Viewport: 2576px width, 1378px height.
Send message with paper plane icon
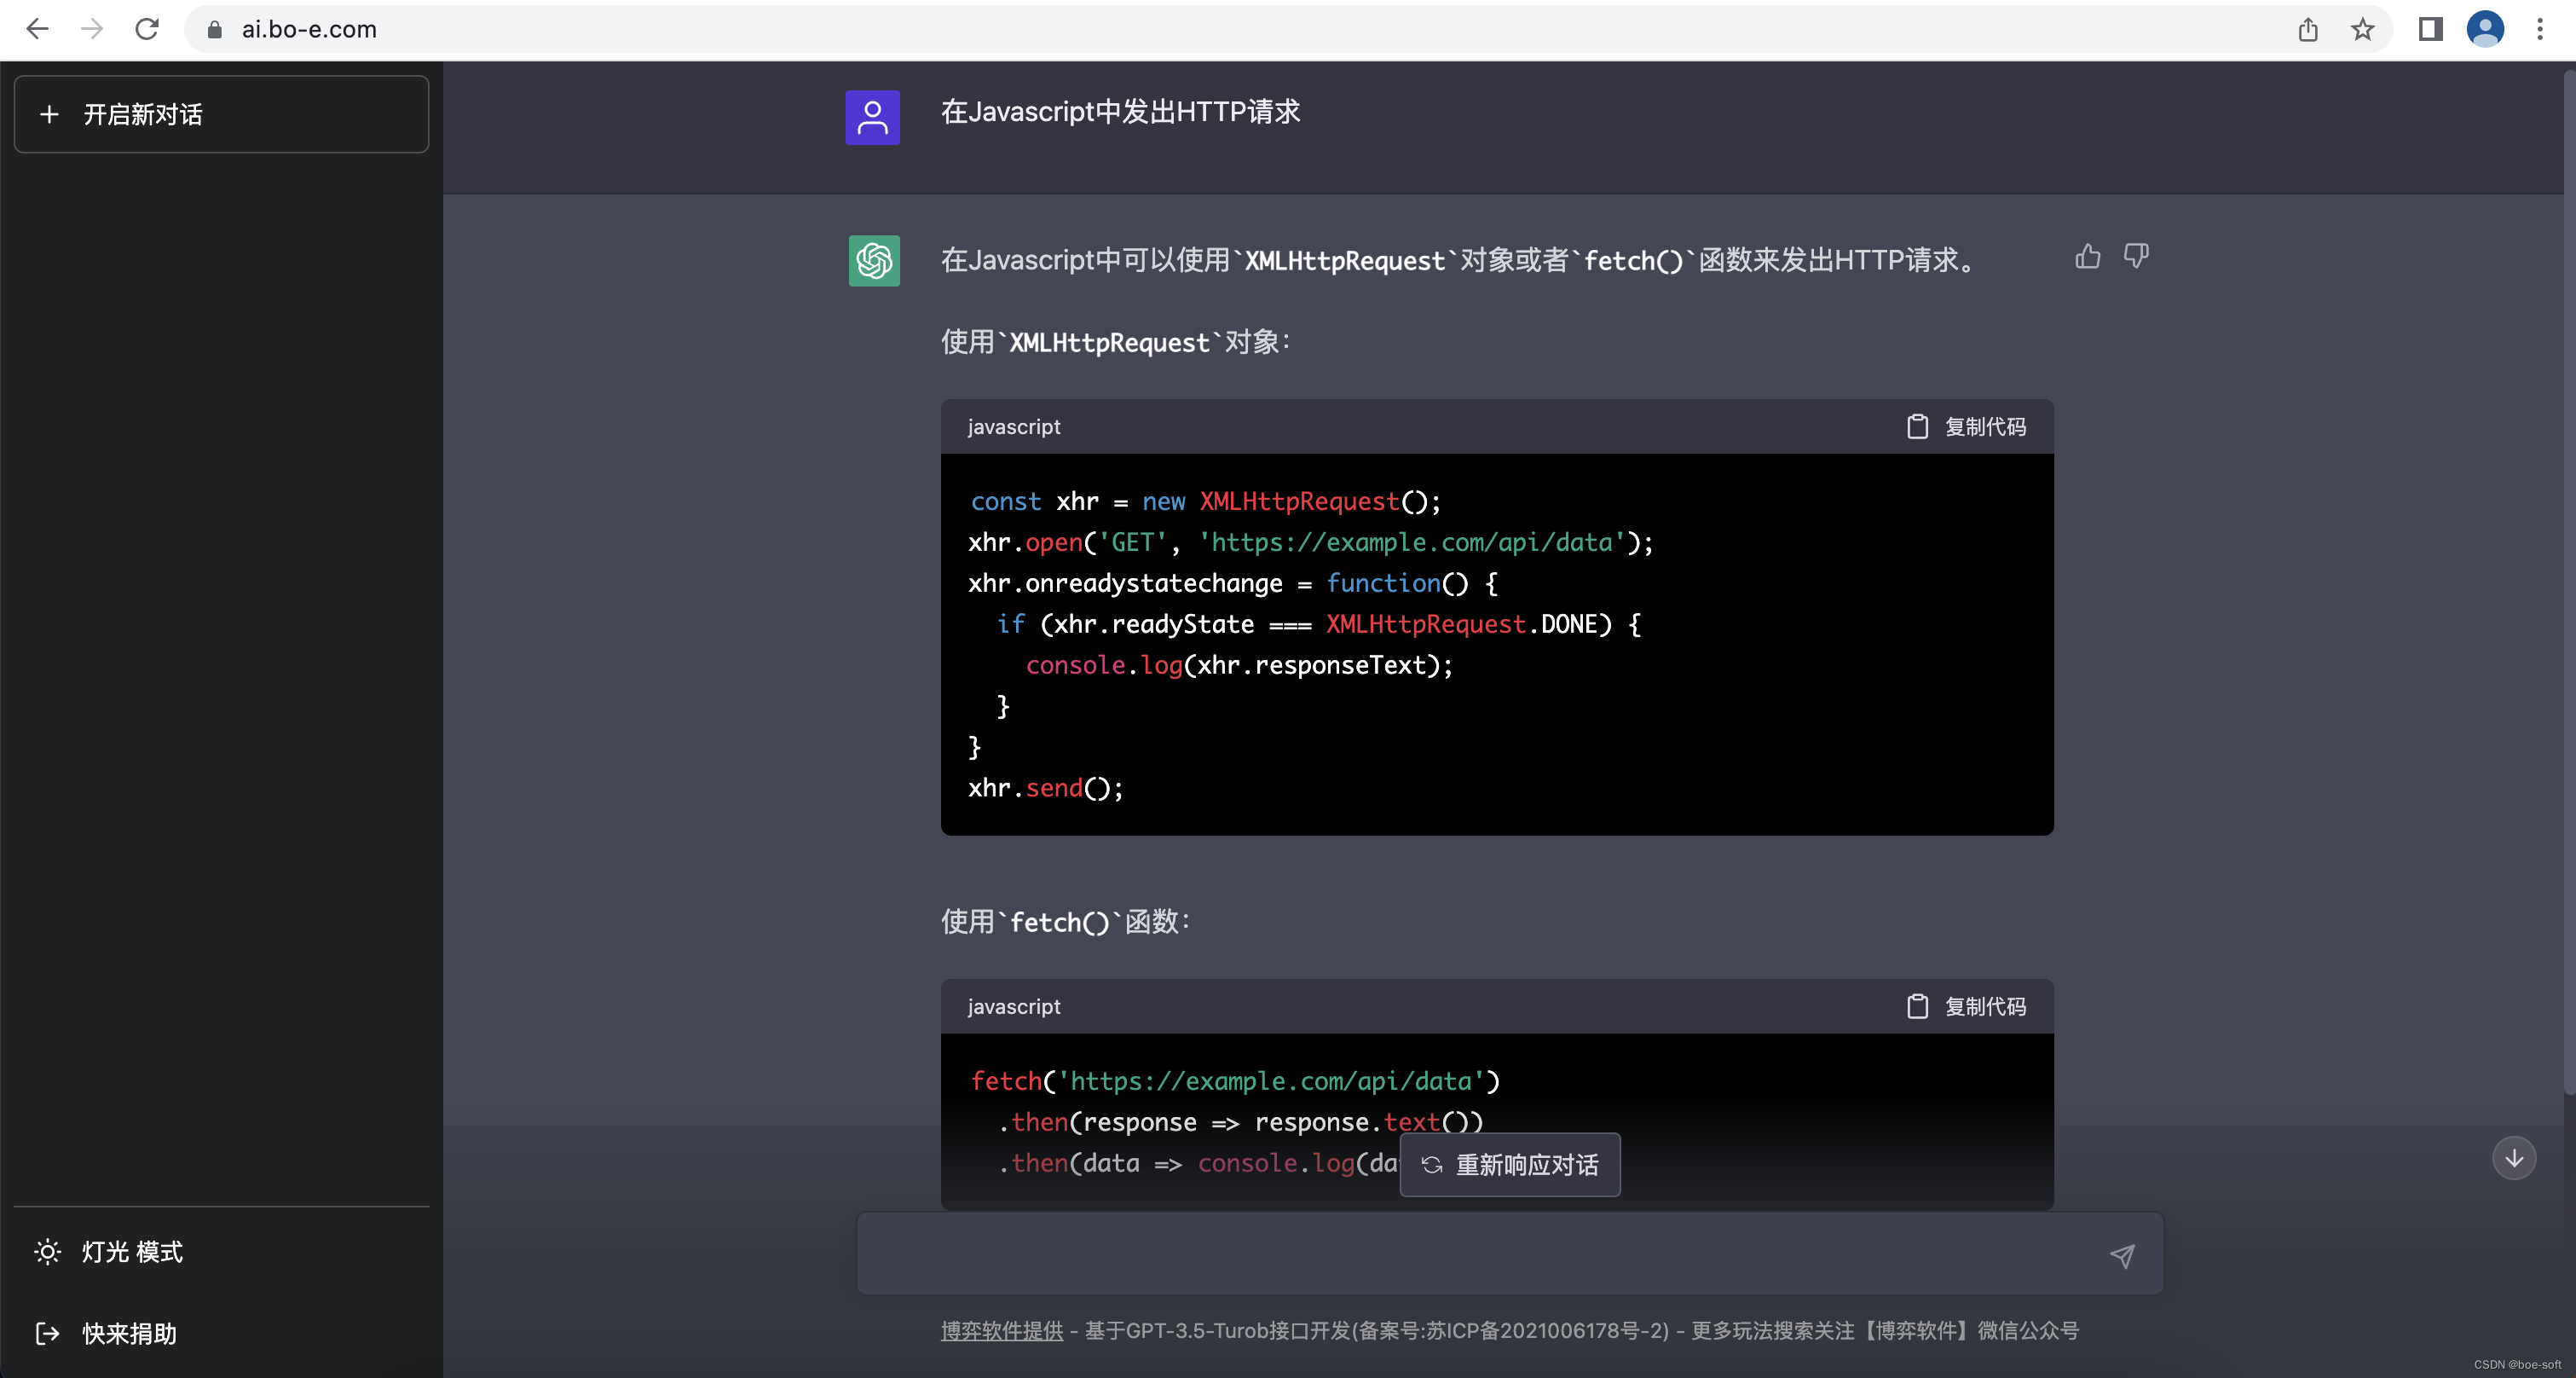[x=2122, y=1256]
